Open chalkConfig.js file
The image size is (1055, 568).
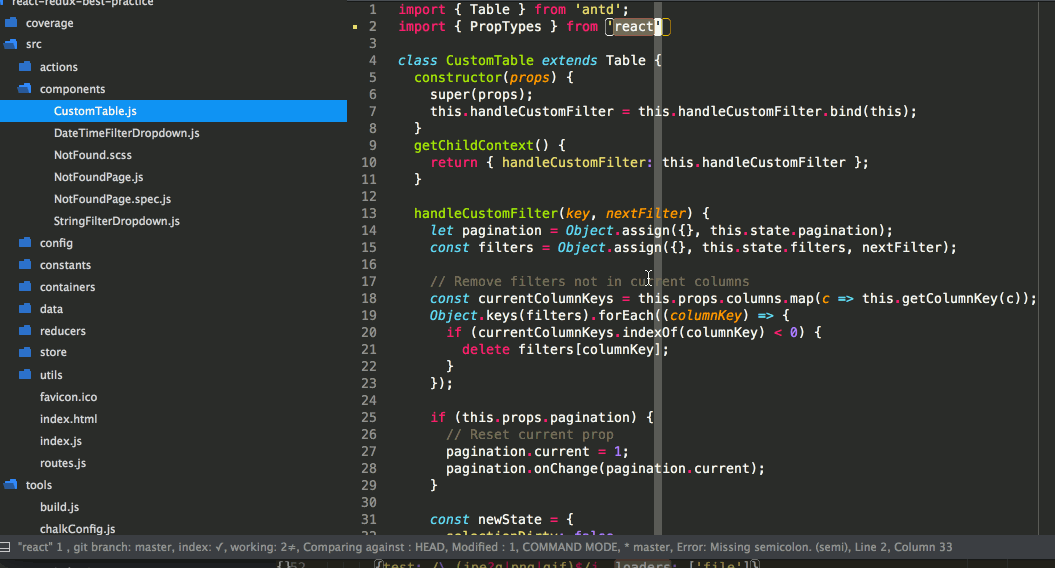point(77,529)
